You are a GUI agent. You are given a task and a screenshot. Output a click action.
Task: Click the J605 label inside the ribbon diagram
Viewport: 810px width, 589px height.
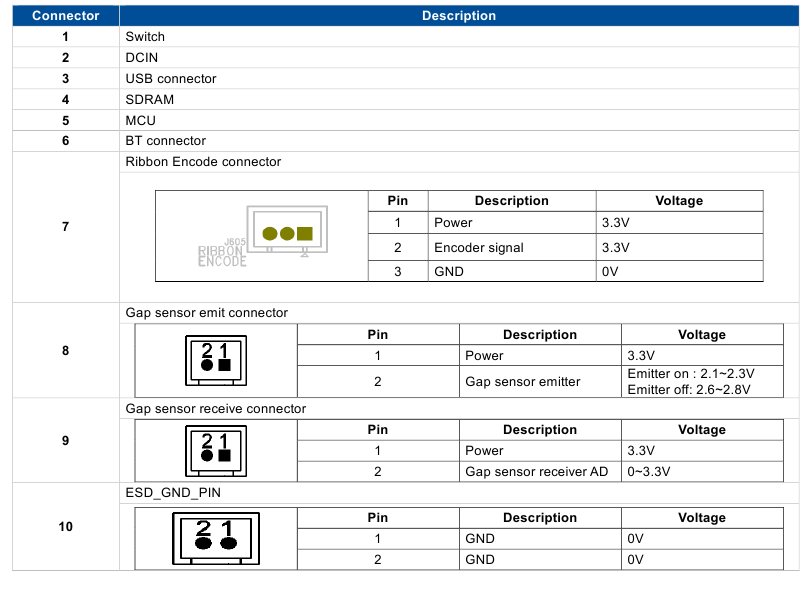235,241
